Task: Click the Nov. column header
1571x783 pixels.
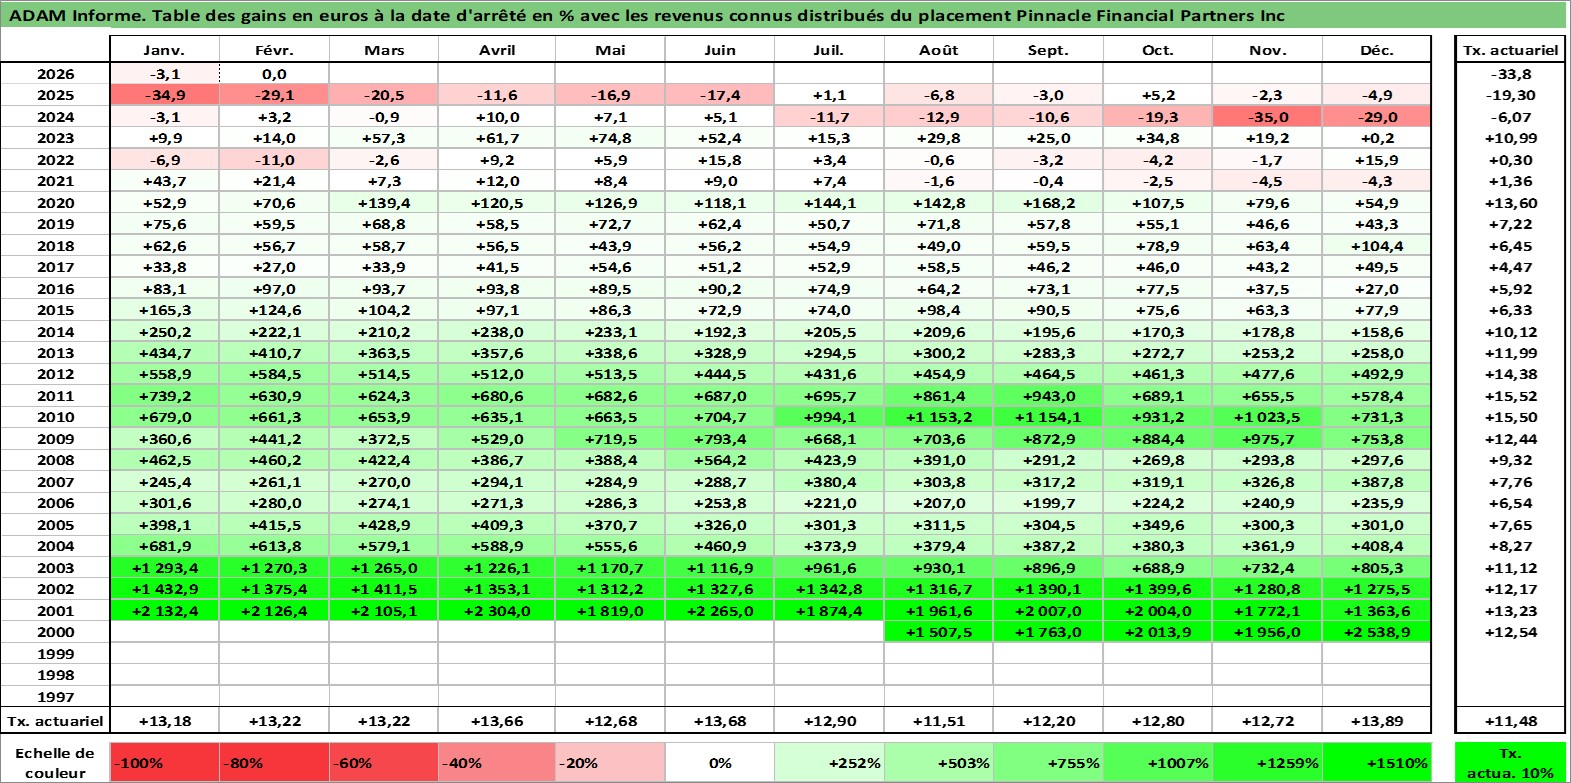Action: 1267,50
